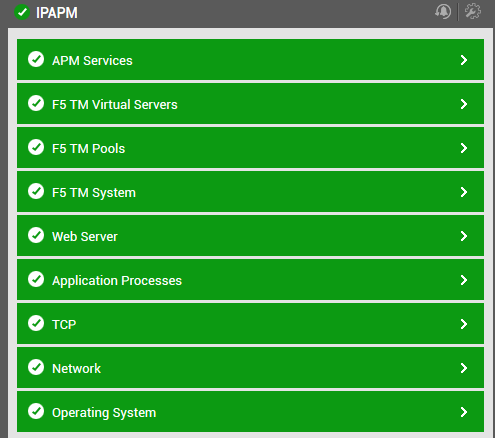
Task: Click the IPAPM title text
Action: [57, 13]
